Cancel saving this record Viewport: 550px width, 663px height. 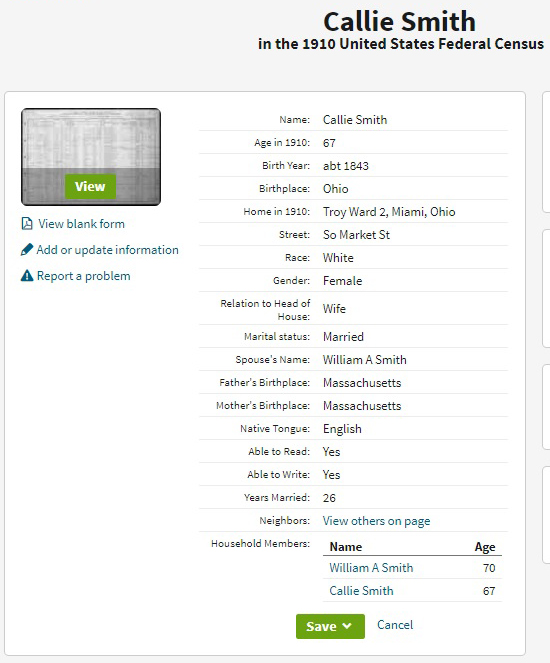(395, 625)
